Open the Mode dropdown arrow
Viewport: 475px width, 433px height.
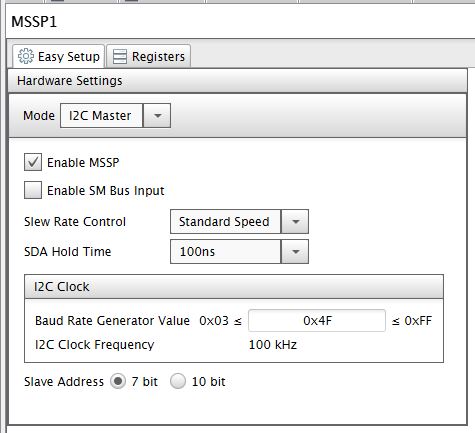[157, 116]
